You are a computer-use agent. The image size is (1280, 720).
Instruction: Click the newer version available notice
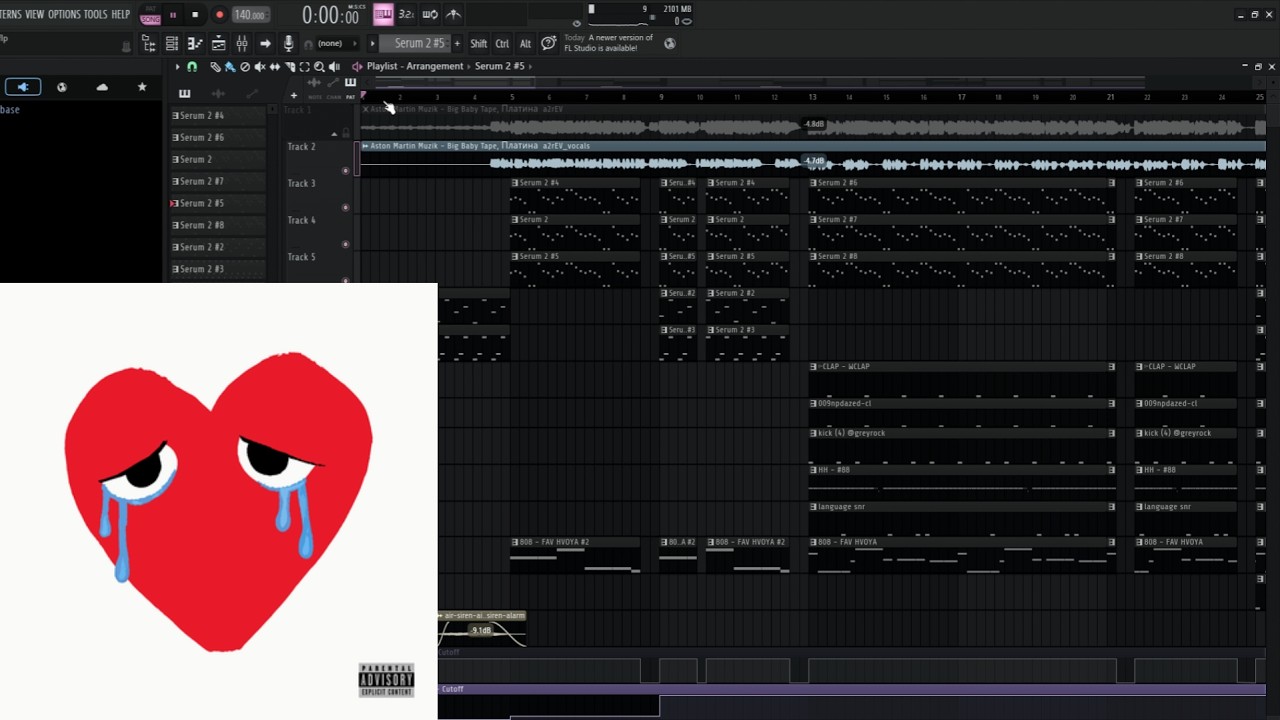(608, 43)
